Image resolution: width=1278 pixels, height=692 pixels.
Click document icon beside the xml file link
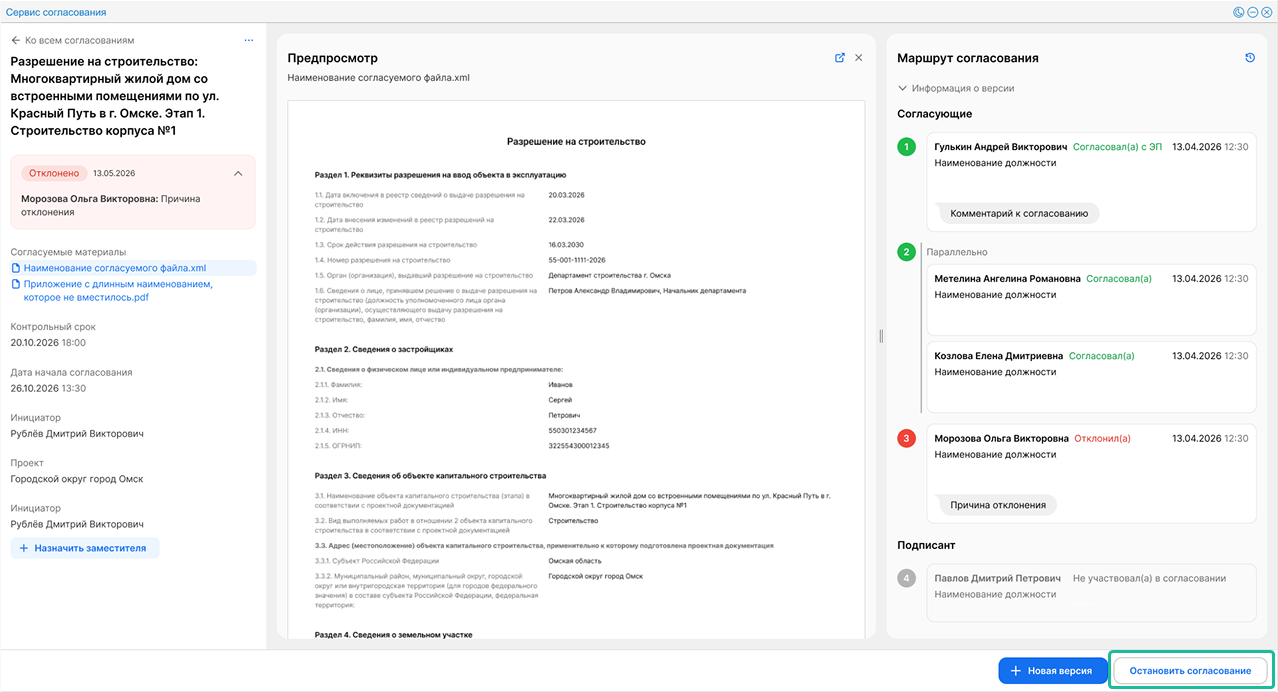click(x=16, y=268)
